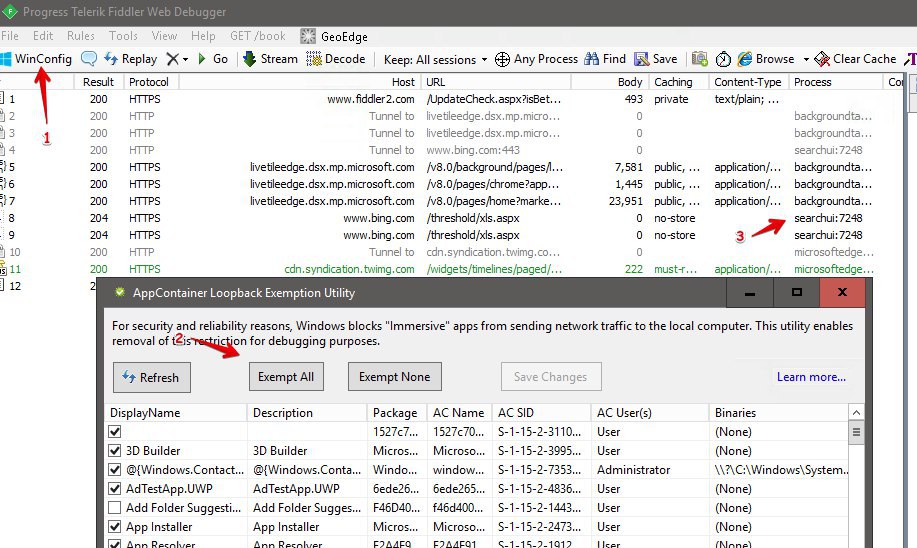
Task: Open the Edit menu
Action: 43,36
